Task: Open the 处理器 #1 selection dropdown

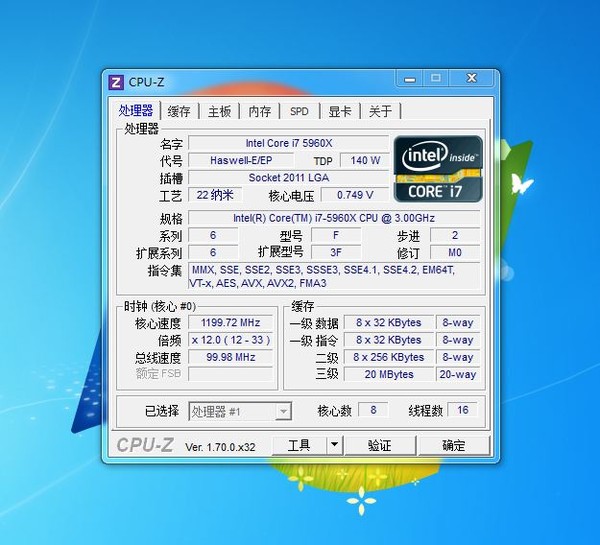Action: 240,411
